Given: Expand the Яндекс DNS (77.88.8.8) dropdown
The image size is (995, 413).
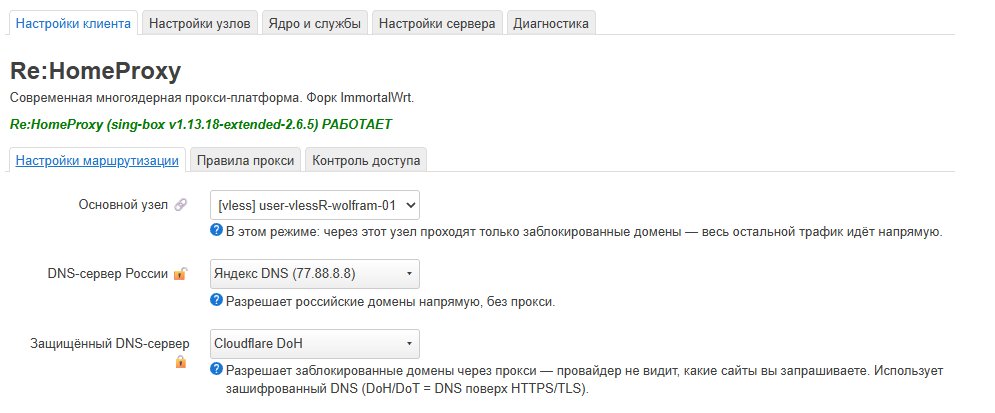Looking at the screenshot, I should 315,274.
